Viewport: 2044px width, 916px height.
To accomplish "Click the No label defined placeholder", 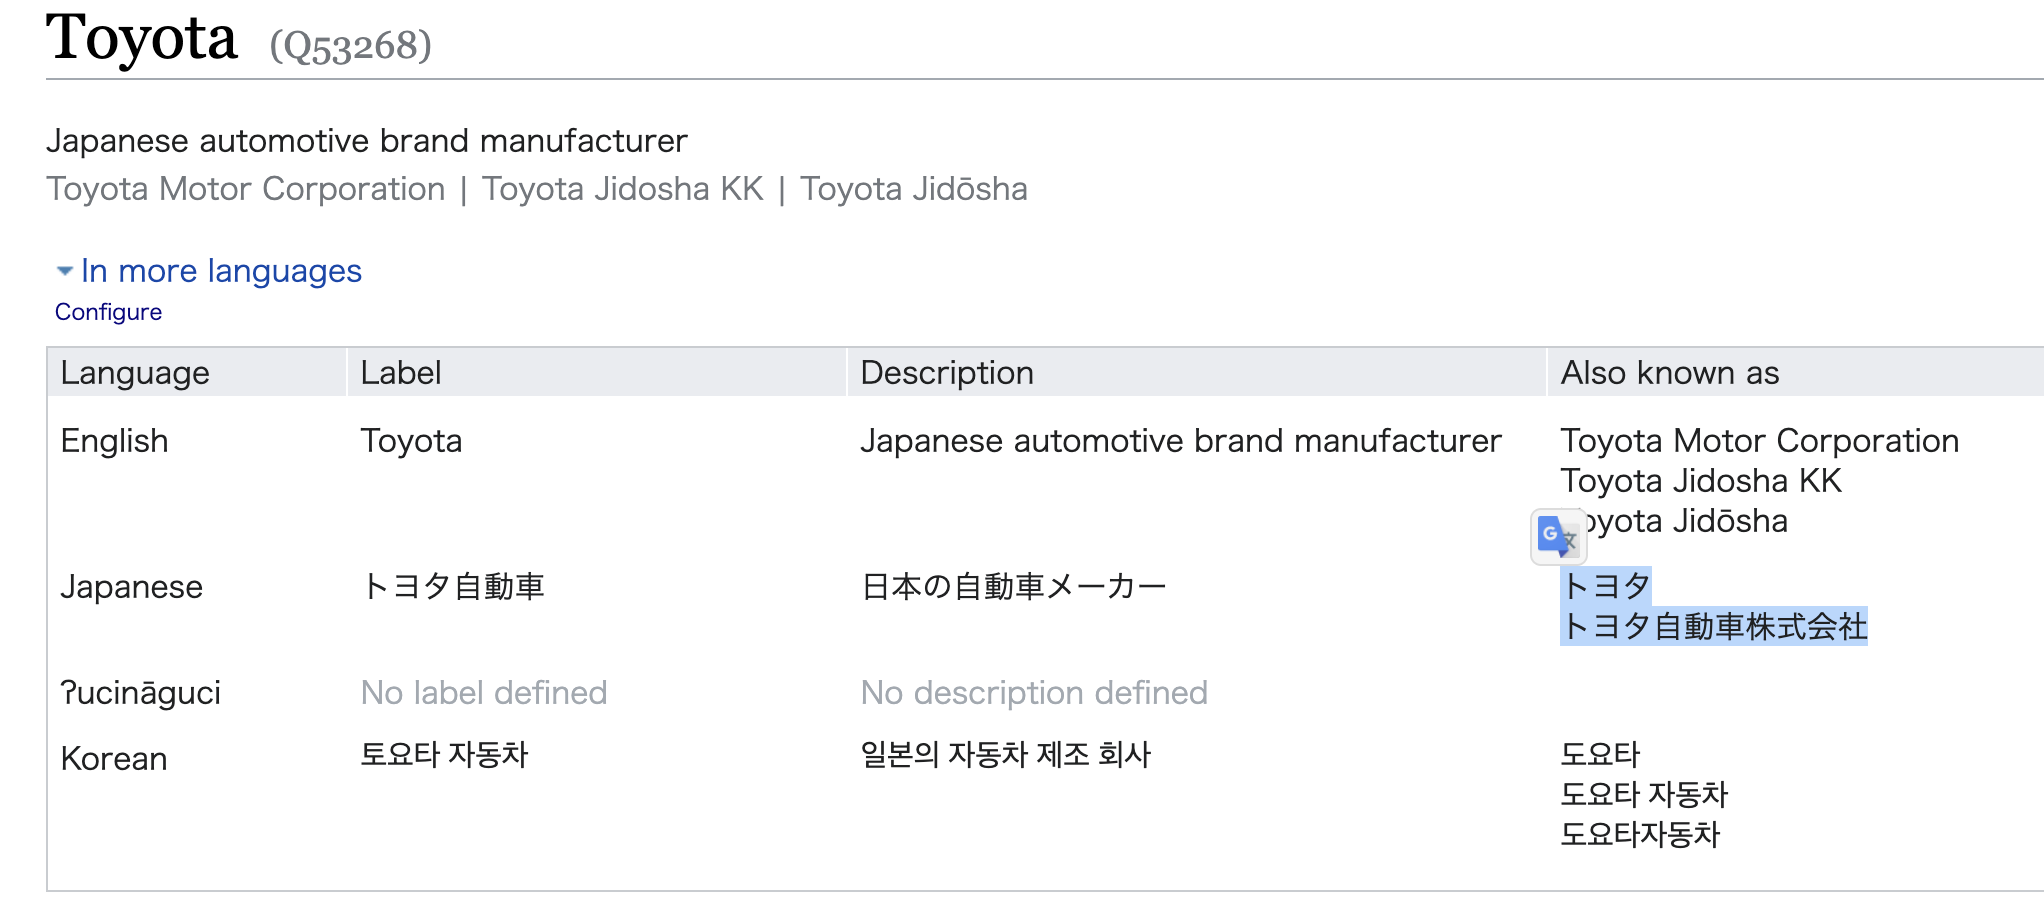I will point(484,693).
